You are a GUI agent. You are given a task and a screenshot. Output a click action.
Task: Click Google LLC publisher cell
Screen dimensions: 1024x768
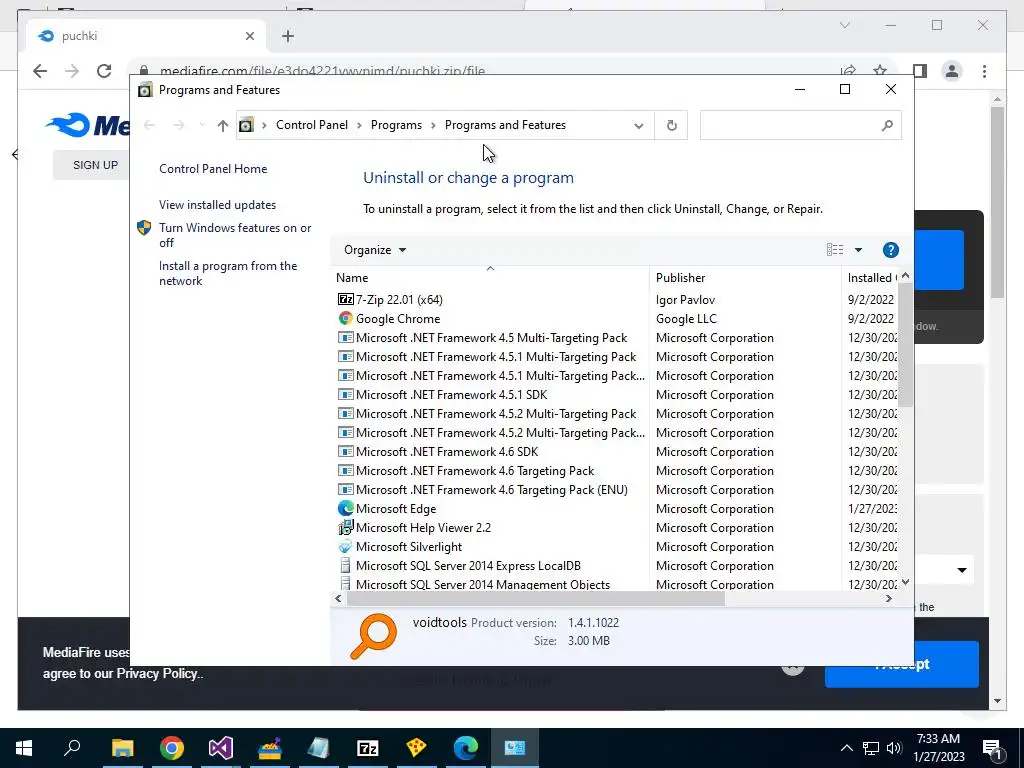(686, 319)
